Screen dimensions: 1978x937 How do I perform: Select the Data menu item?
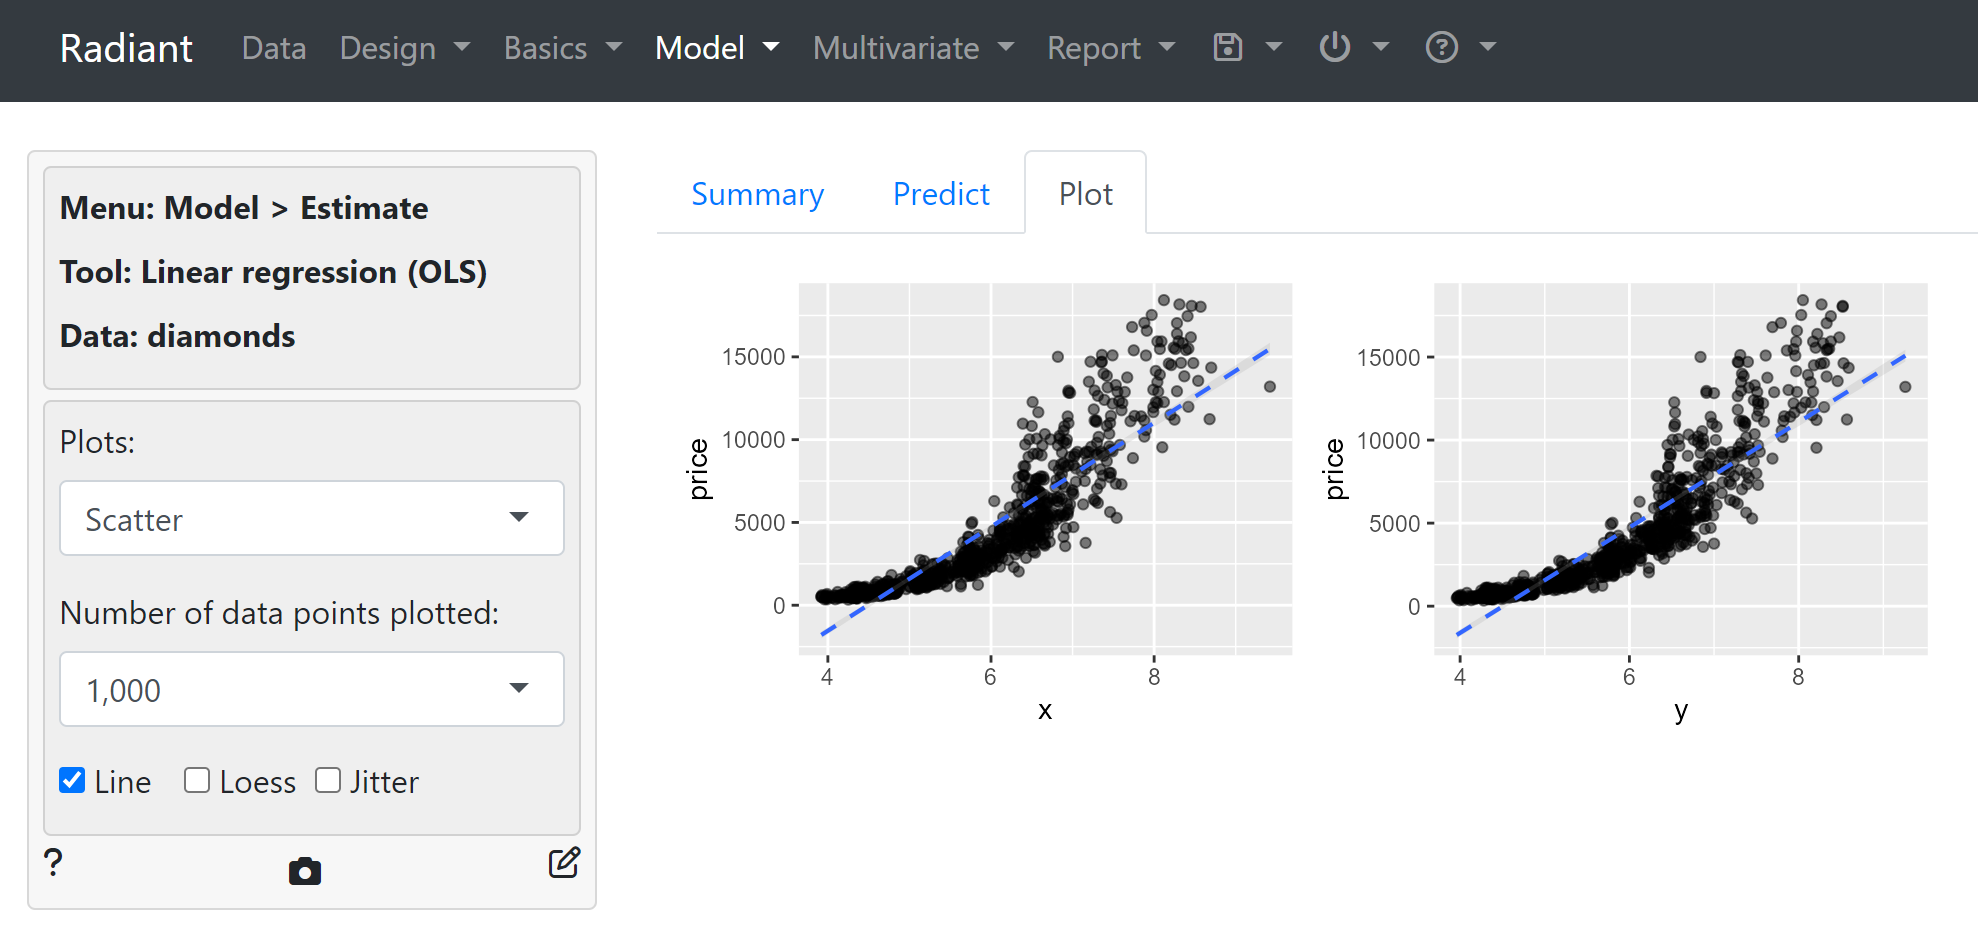273,47
